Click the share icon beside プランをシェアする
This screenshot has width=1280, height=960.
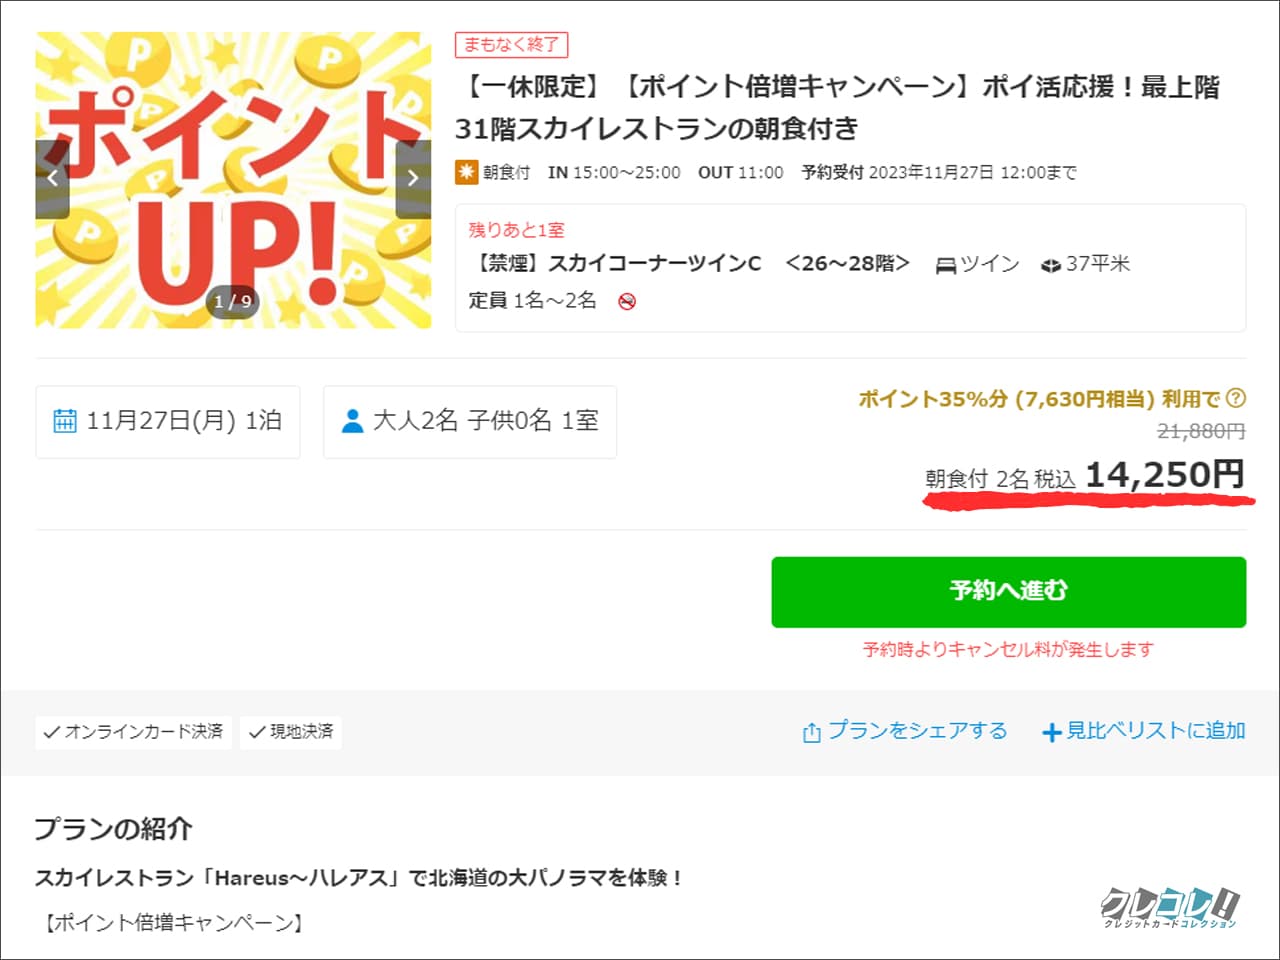[x=811, y=731]
